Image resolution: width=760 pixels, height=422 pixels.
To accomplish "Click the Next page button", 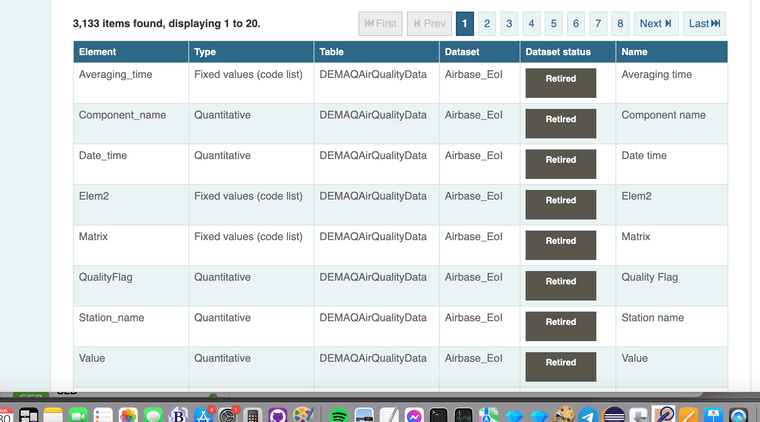I will (656, 23).
